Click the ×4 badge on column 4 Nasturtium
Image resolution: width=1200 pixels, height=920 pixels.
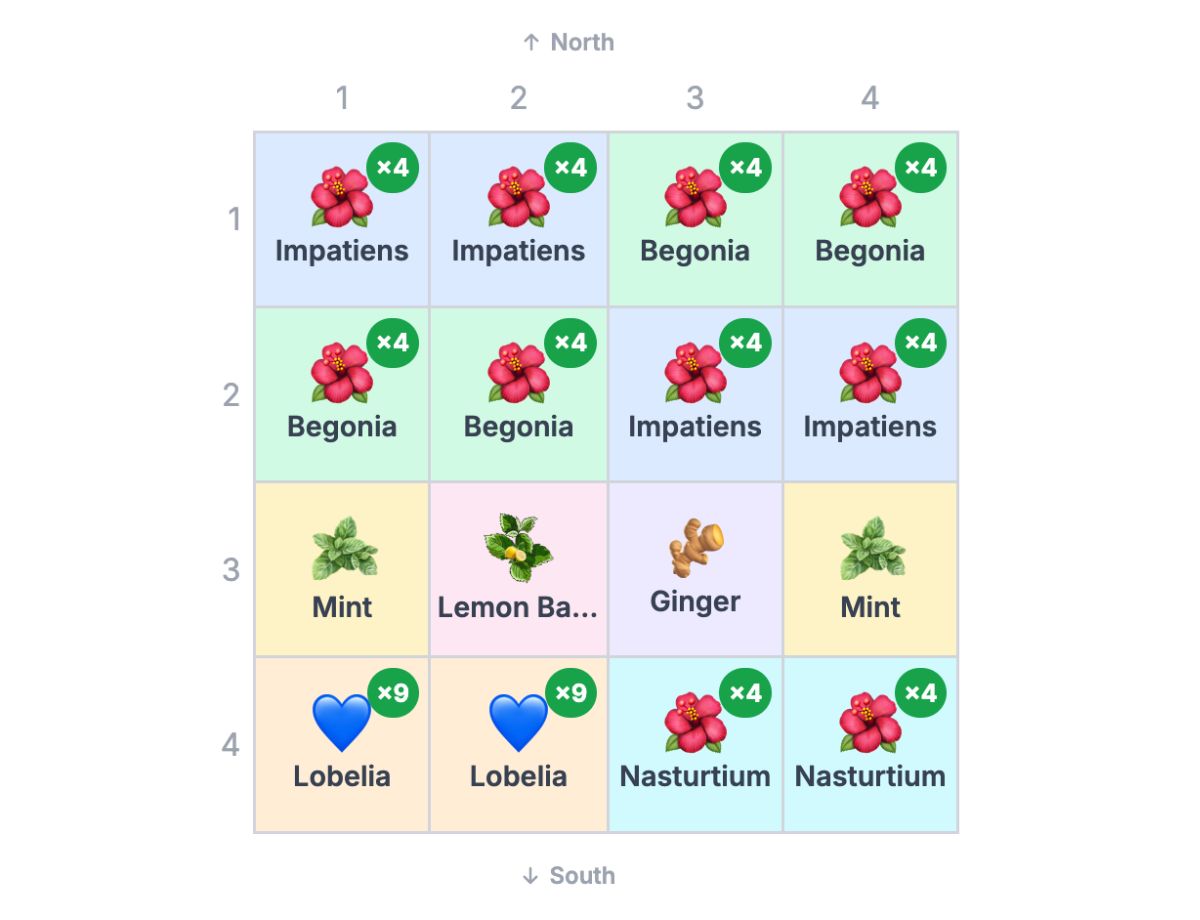pos(921,693)
